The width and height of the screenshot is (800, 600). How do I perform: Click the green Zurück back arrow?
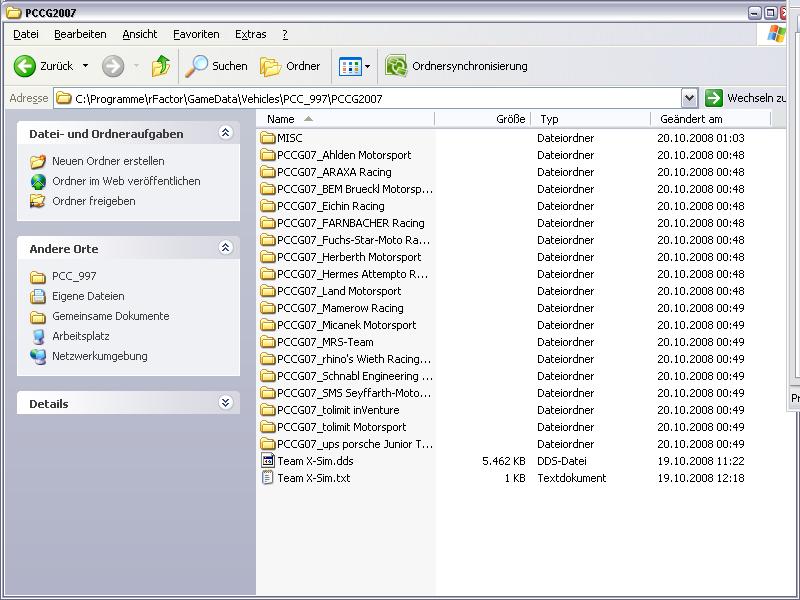pos(24,66)
